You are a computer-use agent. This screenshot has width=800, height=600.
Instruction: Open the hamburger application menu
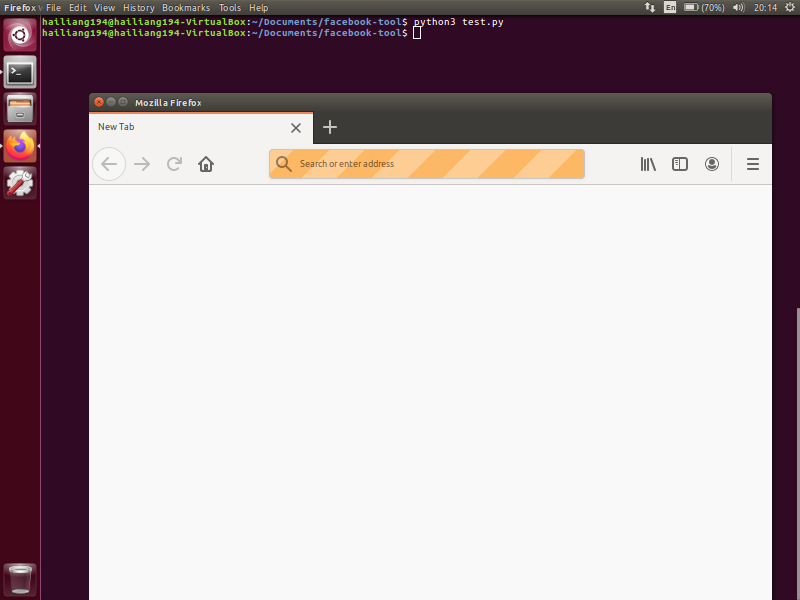753,164
